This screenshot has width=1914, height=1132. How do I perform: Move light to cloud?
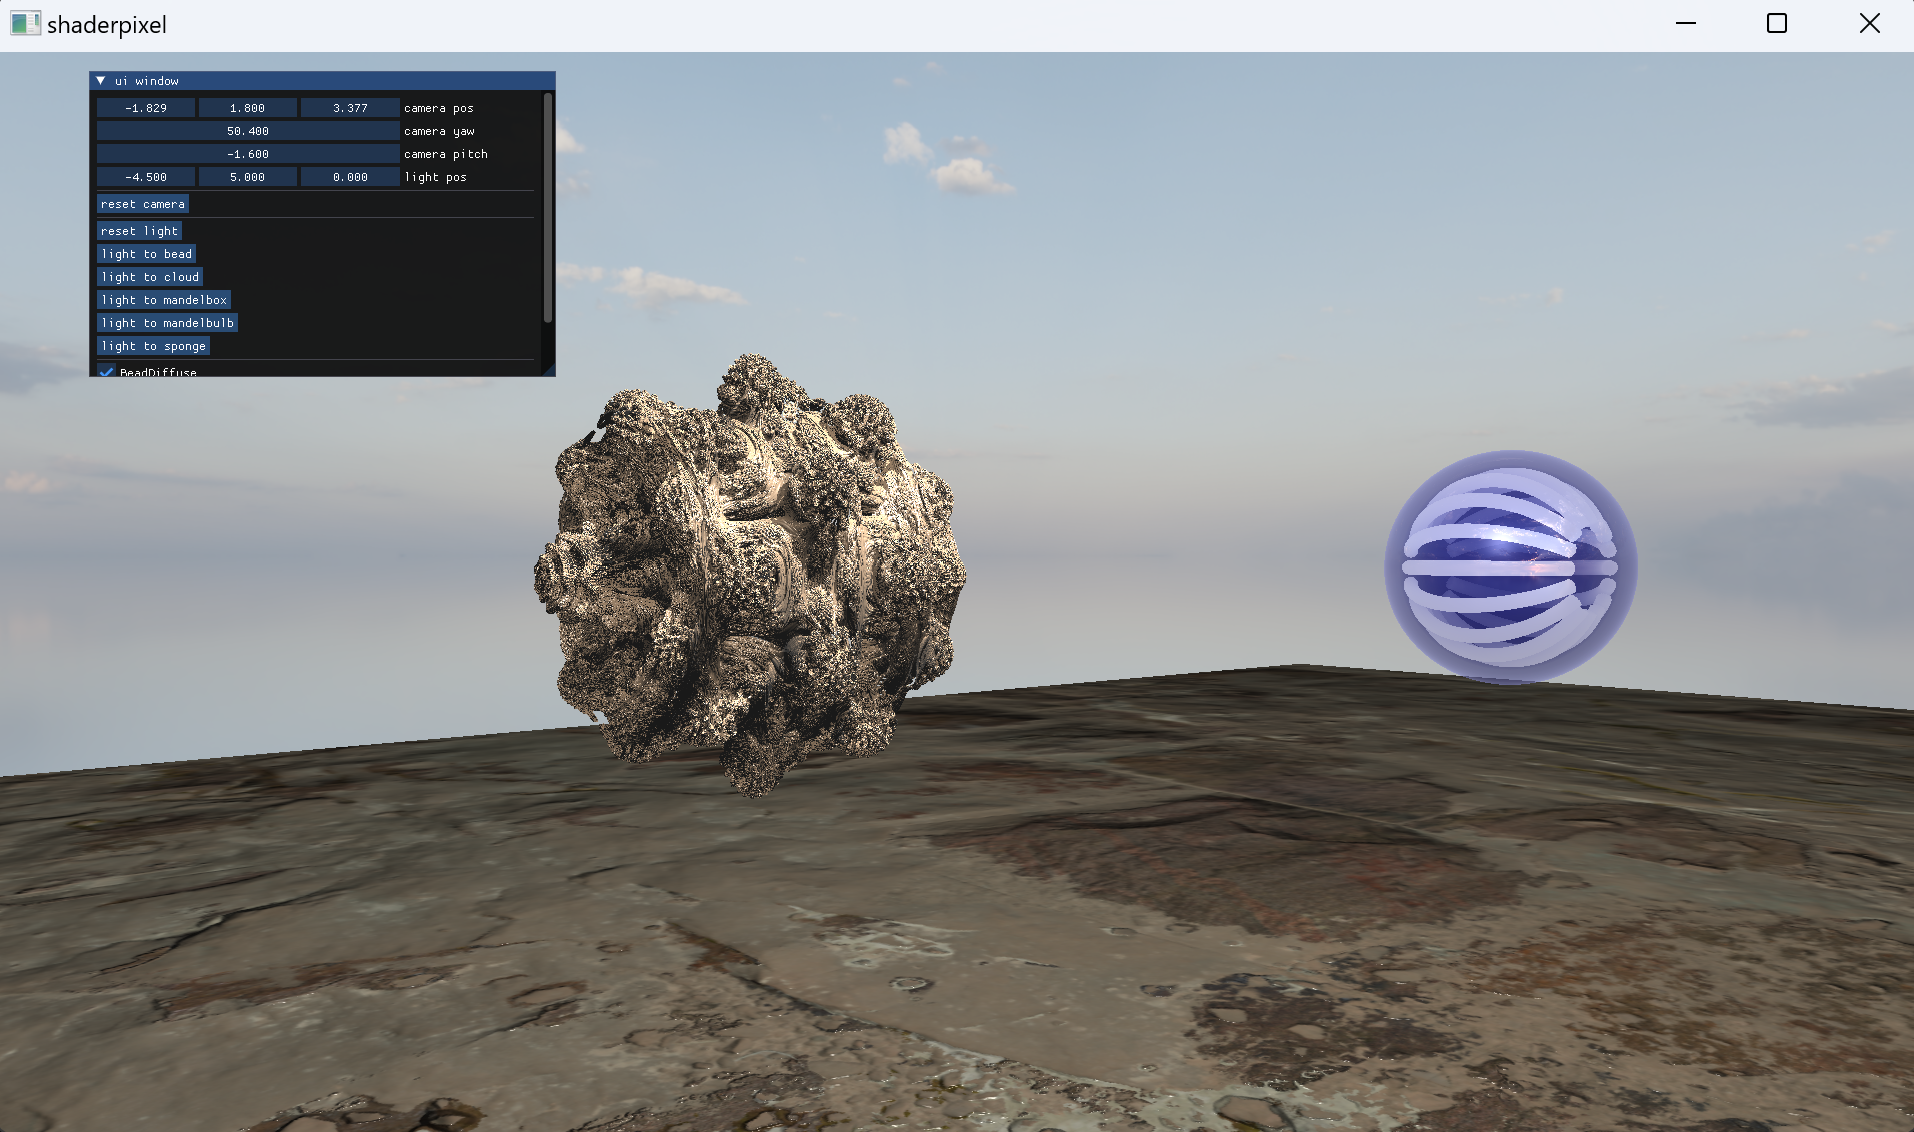pyautogui.click(x=150, y=277)
